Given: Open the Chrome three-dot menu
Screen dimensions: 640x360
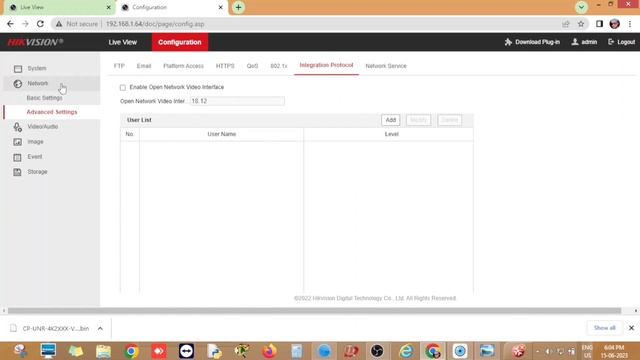Looking at the screenshot, I should [x=630, y=24].
